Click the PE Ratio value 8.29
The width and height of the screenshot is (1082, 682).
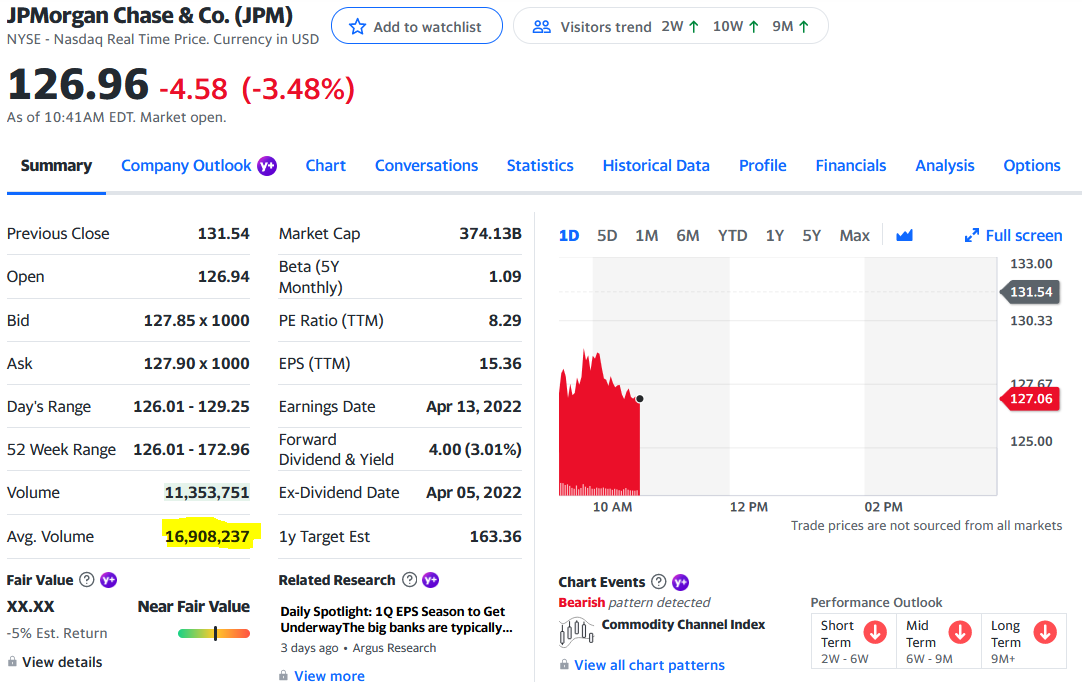pyautogui.click(x=505, y=320)
